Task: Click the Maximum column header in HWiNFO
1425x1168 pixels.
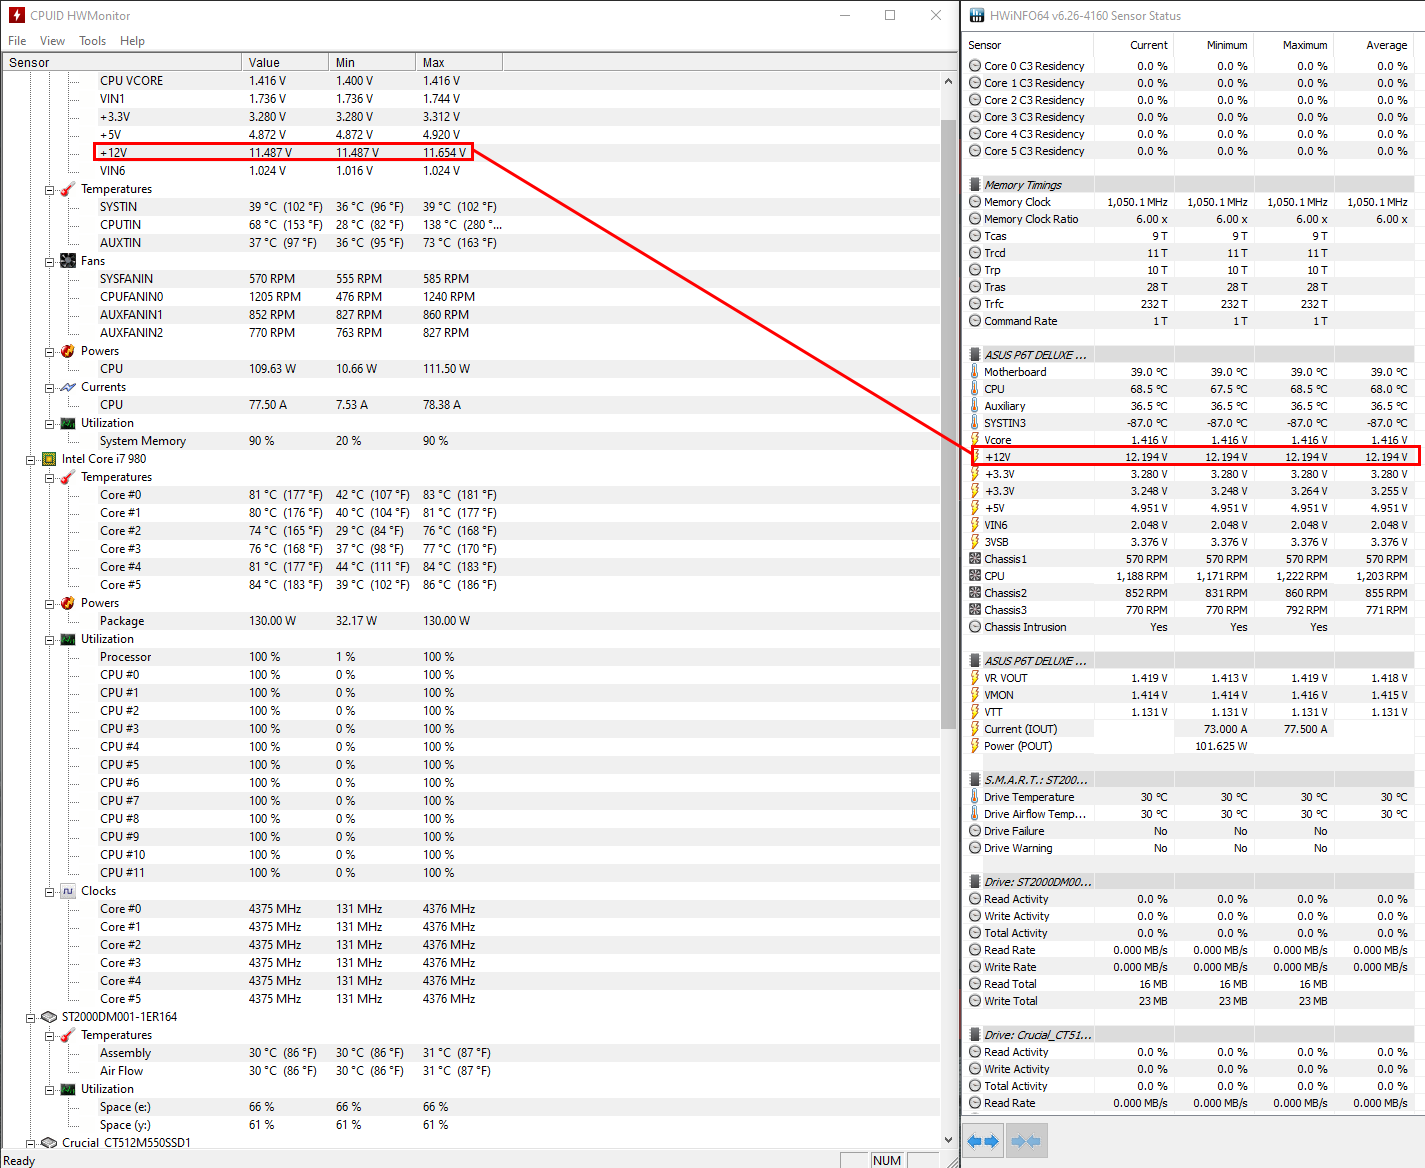Action: click(1294, 45)
